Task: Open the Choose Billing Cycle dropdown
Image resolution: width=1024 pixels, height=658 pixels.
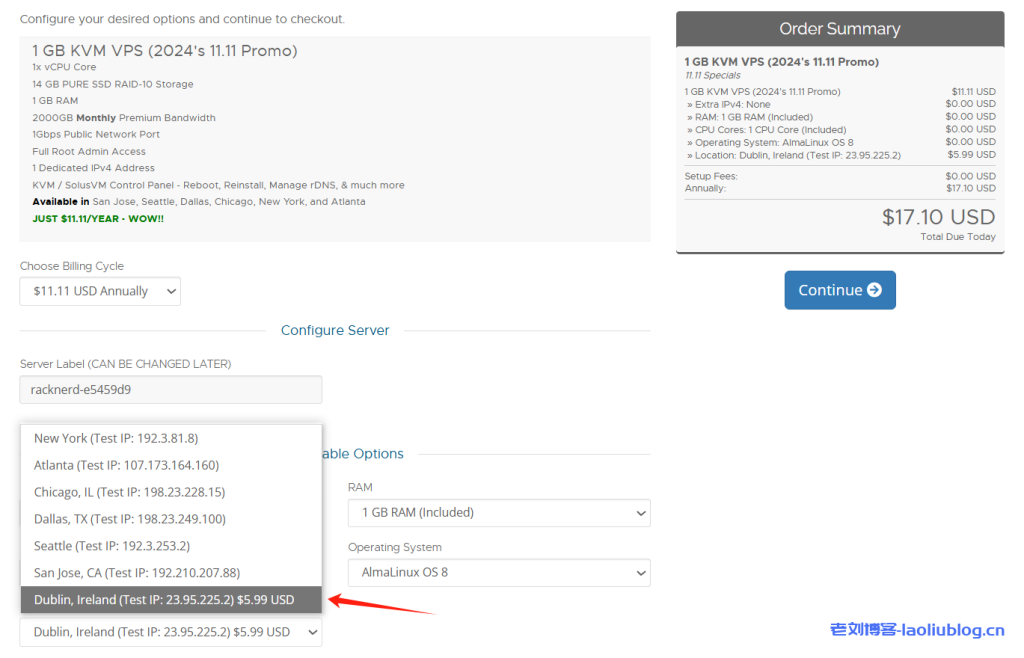Action: [x=100, y=291]
